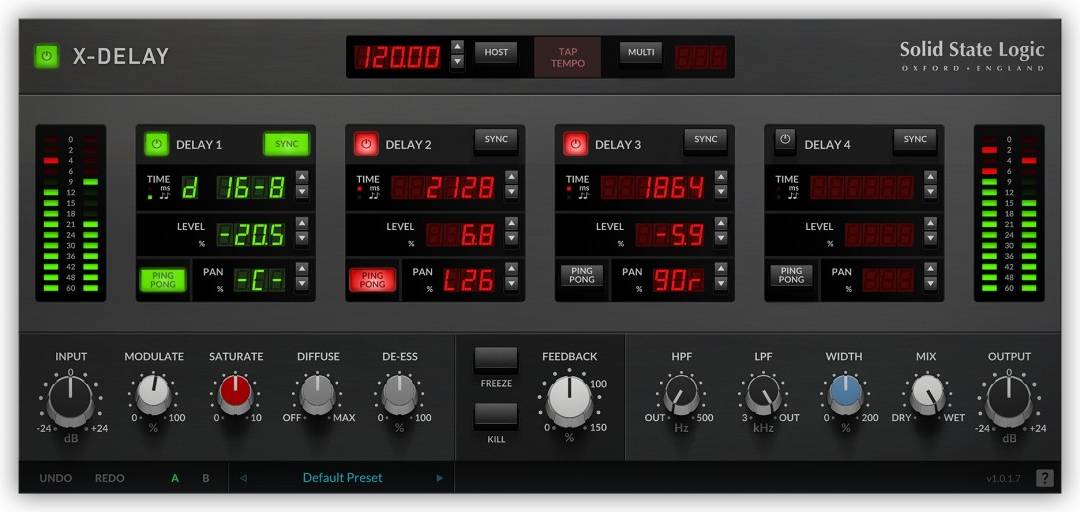Click the LPF knob

click(x=763, y=395)
